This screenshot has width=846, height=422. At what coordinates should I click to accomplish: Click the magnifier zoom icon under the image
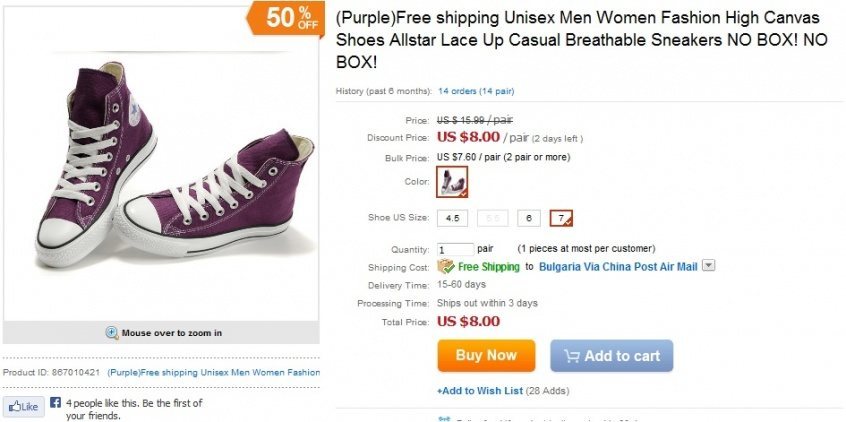tap(113, 333)
